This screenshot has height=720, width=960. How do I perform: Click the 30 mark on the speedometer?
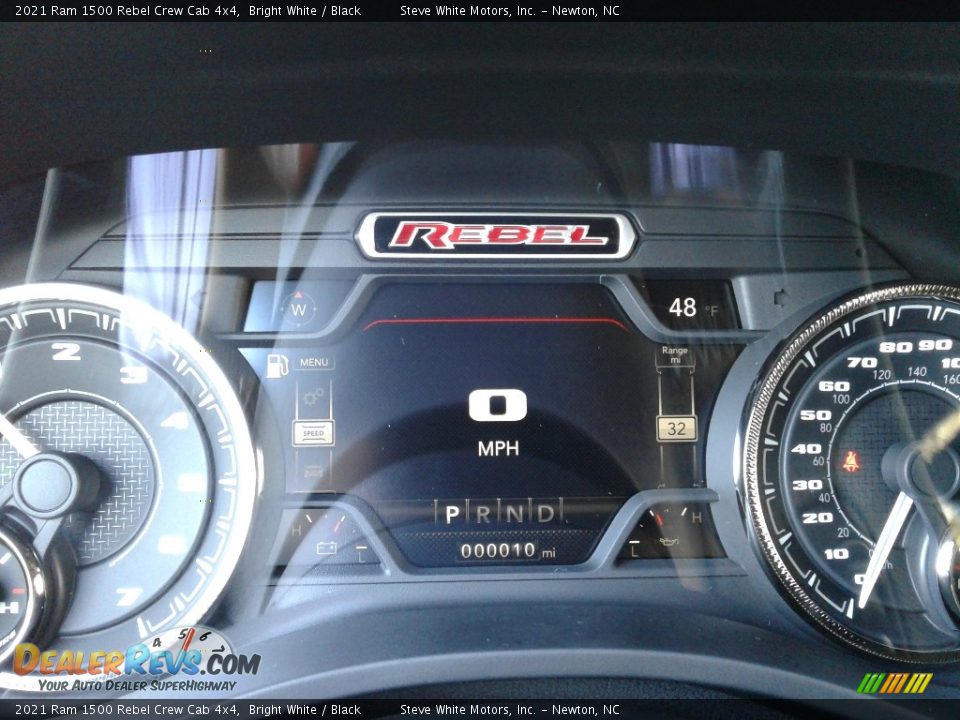coord(808,485)
